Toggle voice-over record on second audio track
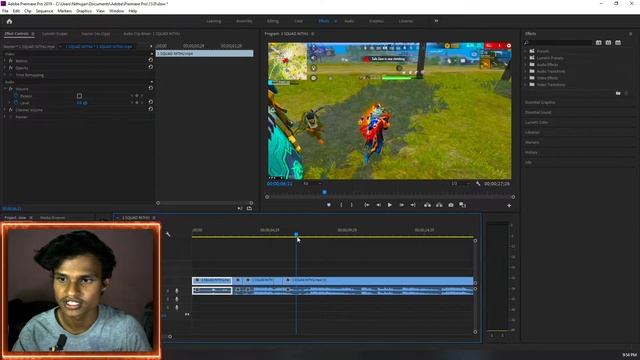The height and width of the screenshot is (360, 640). tap(177, 299)
